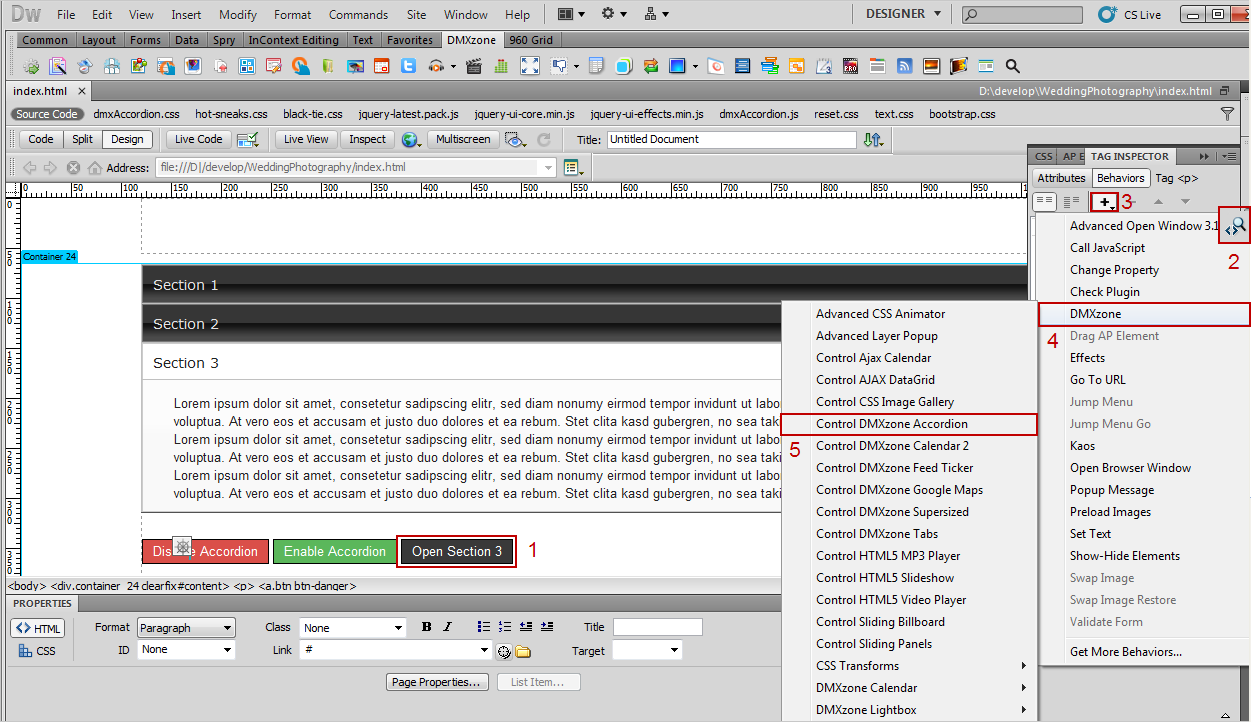This screenshot has width=1251, height=722.
Task: Insert unordered list from Properties panel
Action: tap(484, 627)
